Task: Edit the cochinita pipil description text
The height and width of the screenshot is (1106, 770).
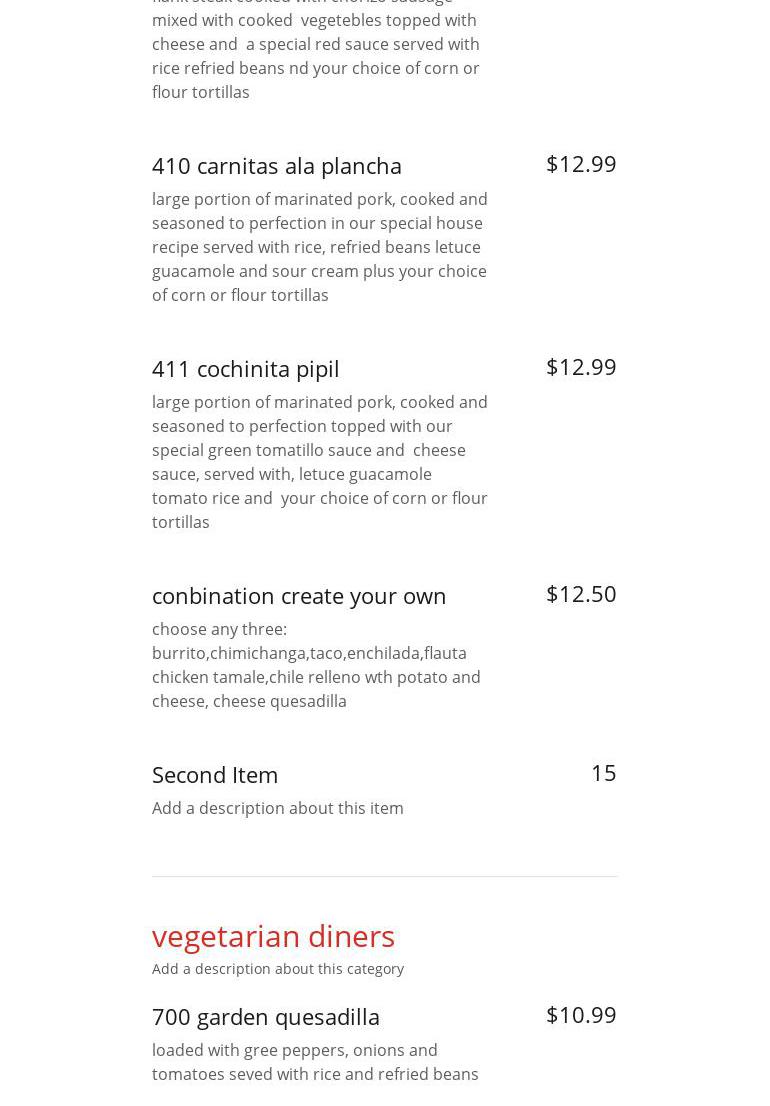Action: (320, 462)
